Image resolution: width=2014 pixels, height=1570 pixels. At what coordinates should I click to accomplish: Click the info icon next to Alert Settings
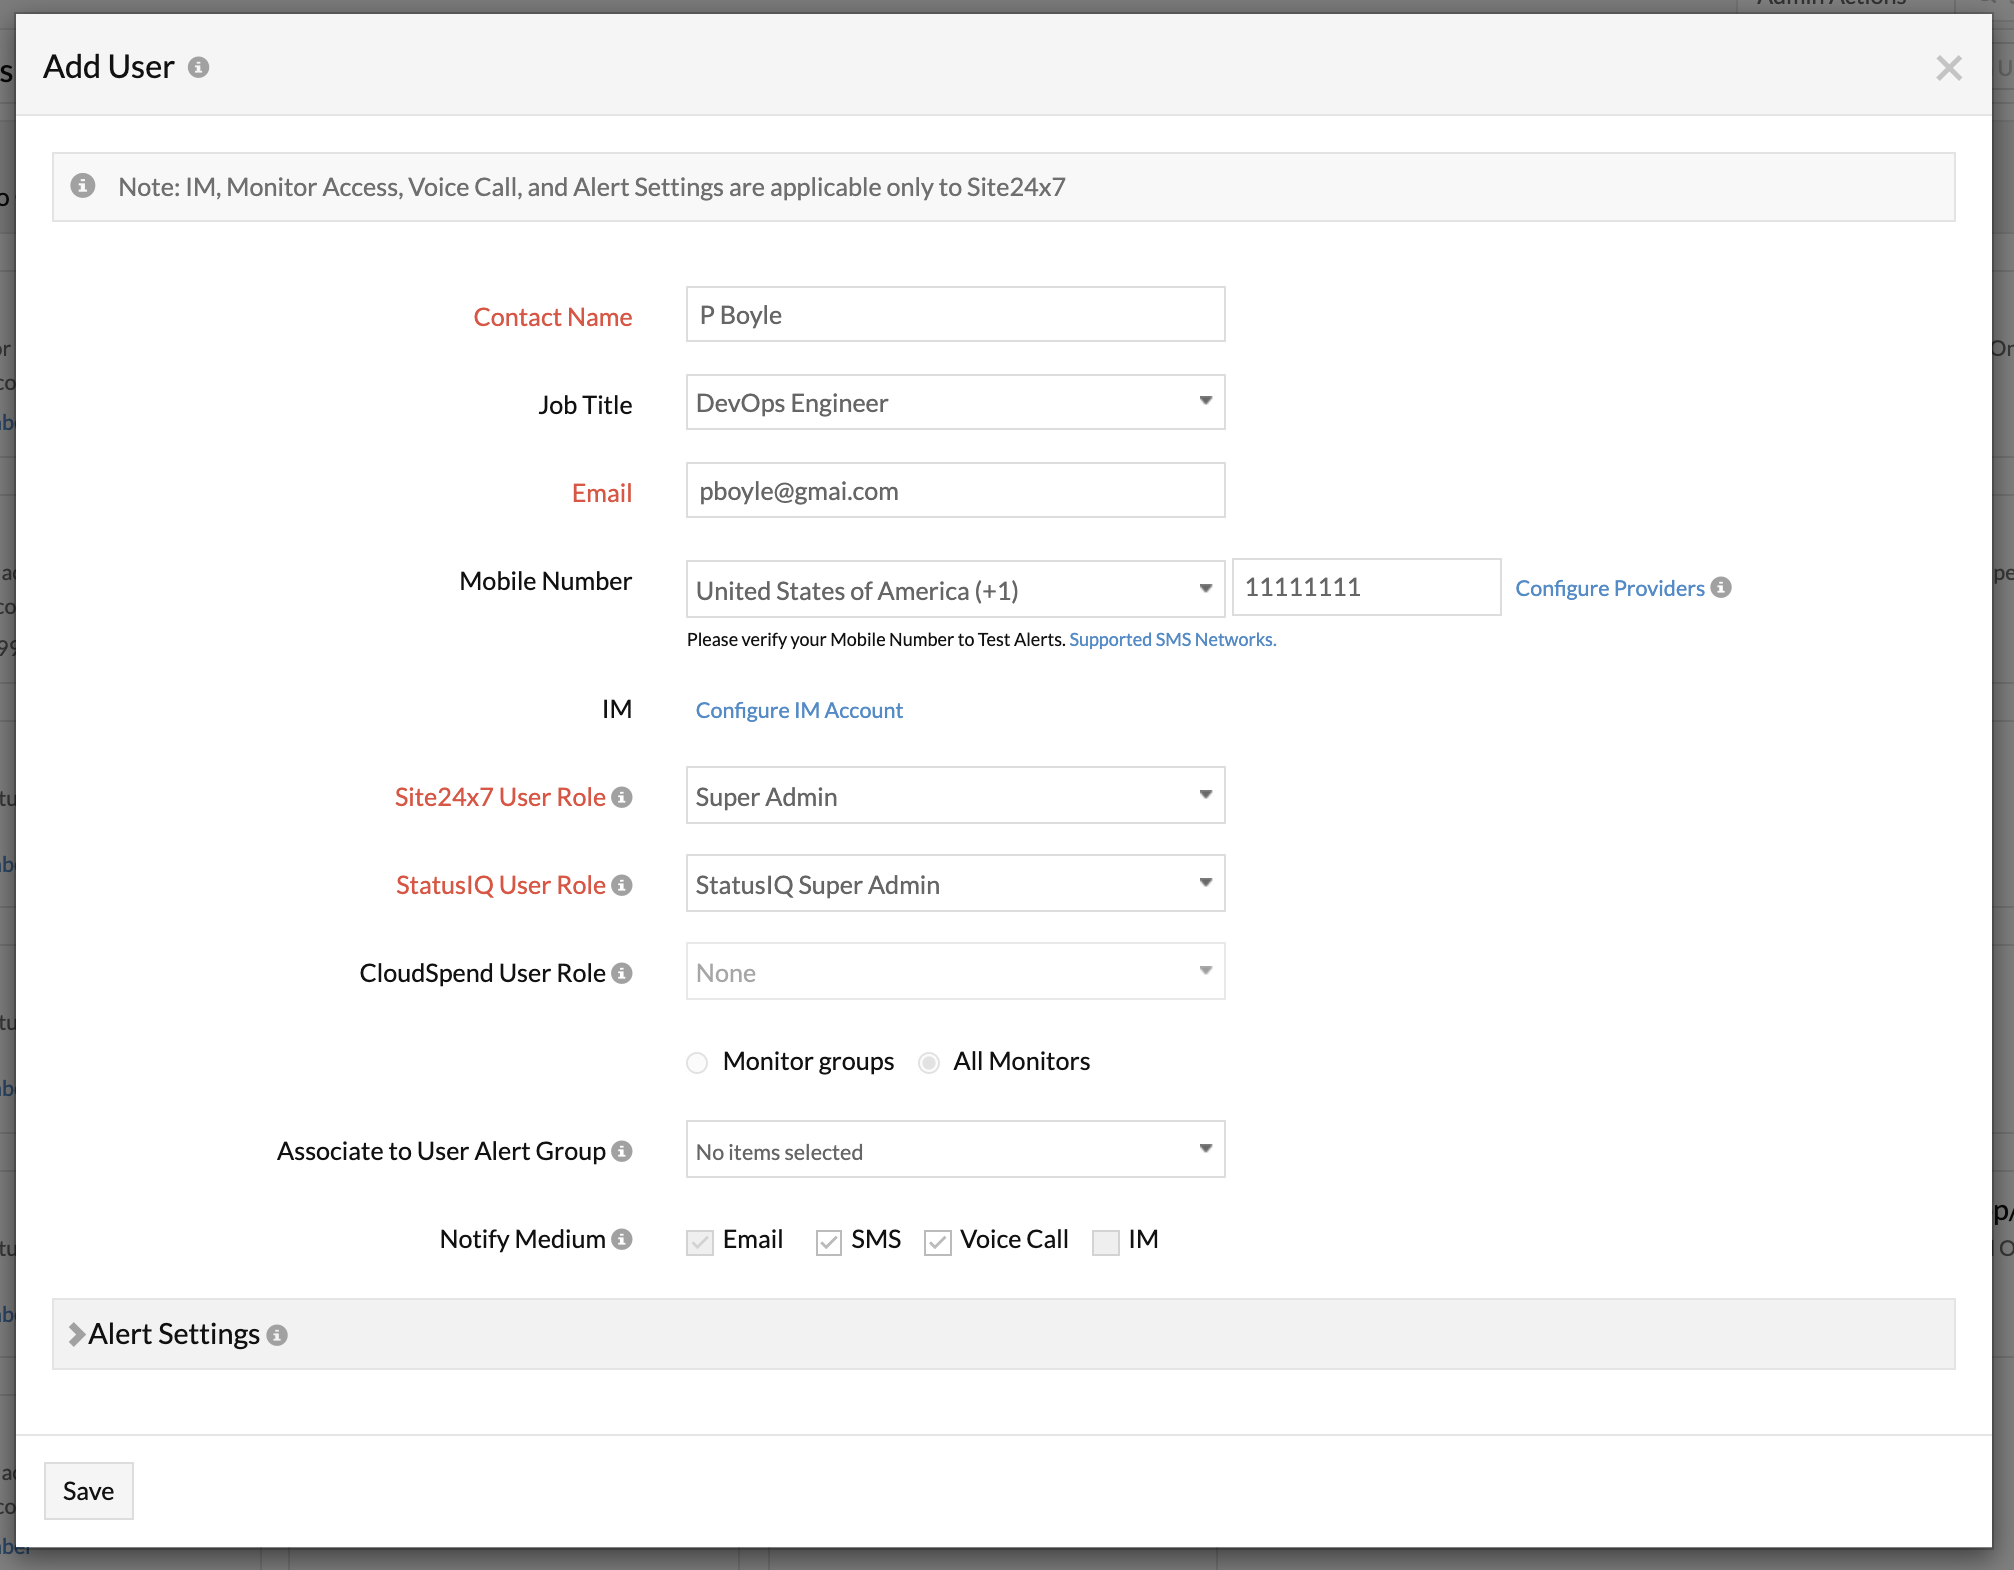278,1334
